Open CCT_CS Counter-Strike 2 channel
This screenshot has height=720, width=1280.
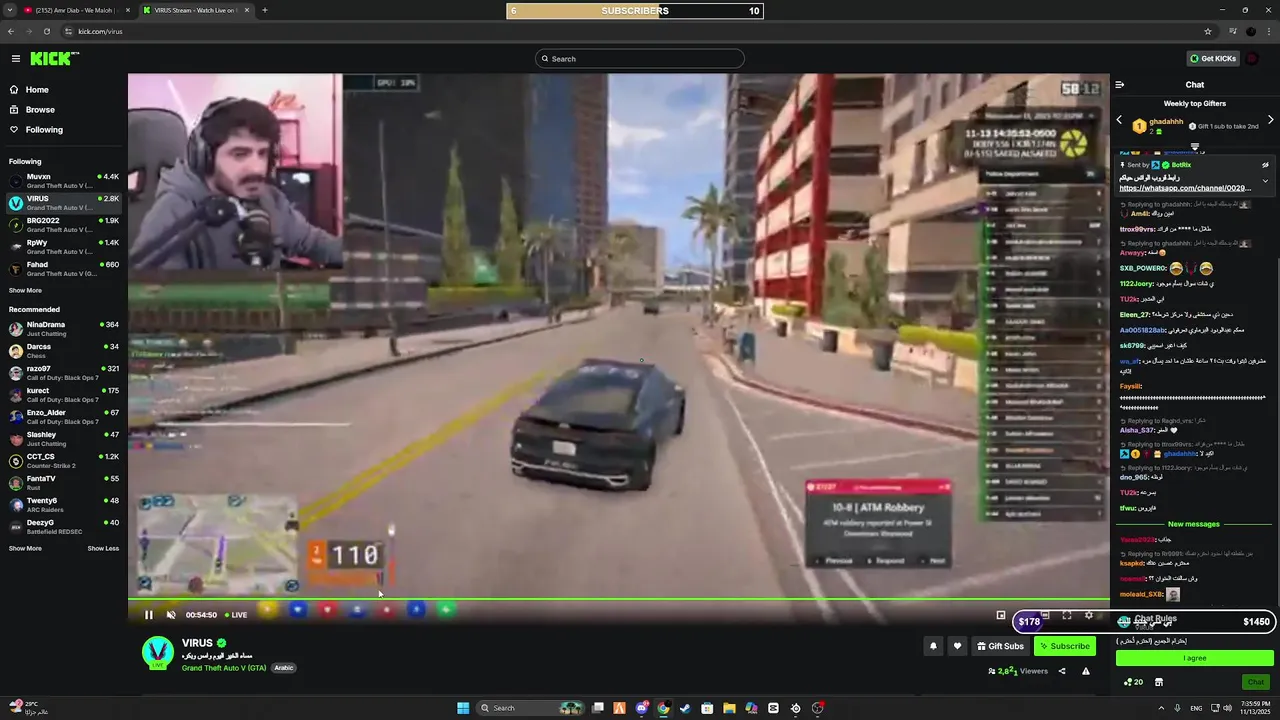point(64,461)
